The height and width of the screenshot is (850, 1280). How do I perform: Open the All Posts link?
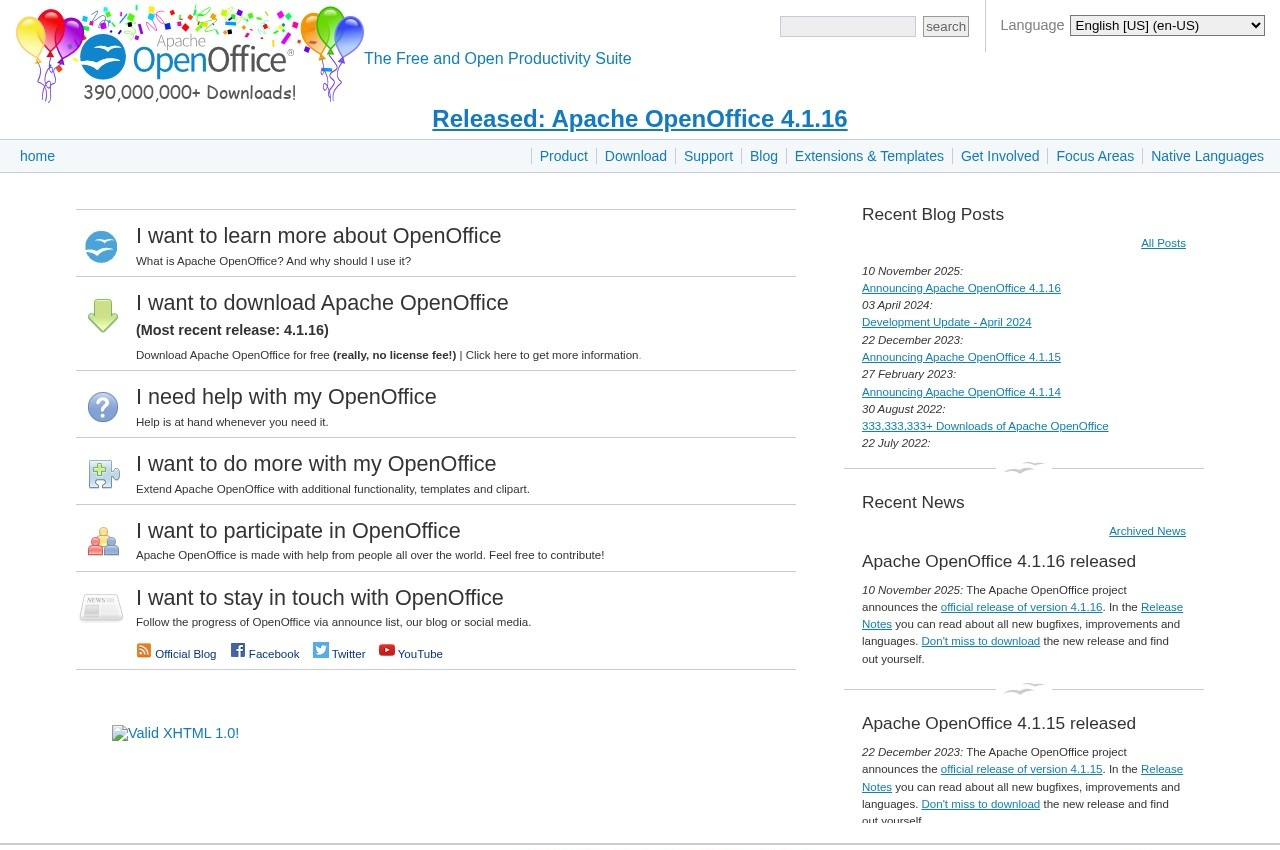click(x=1163, y=243)
